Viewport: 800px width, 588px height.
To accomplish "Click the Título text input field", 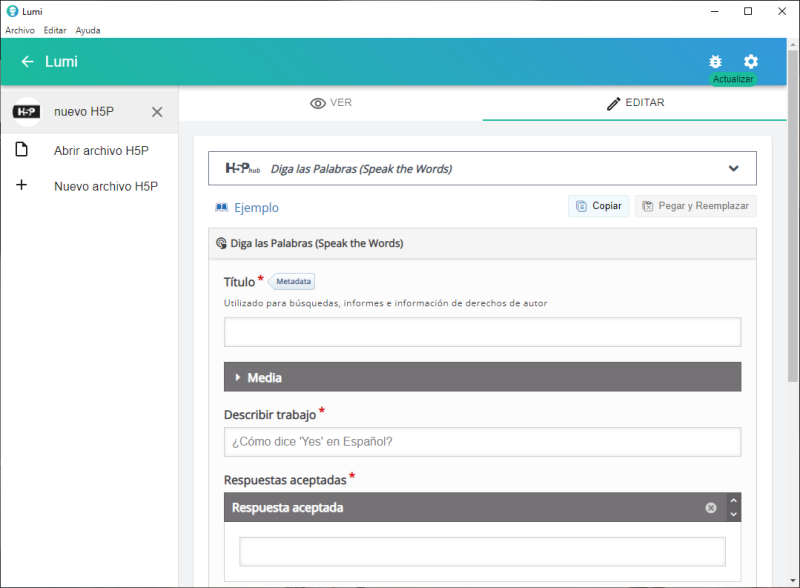I will click(x=482, y=332).
